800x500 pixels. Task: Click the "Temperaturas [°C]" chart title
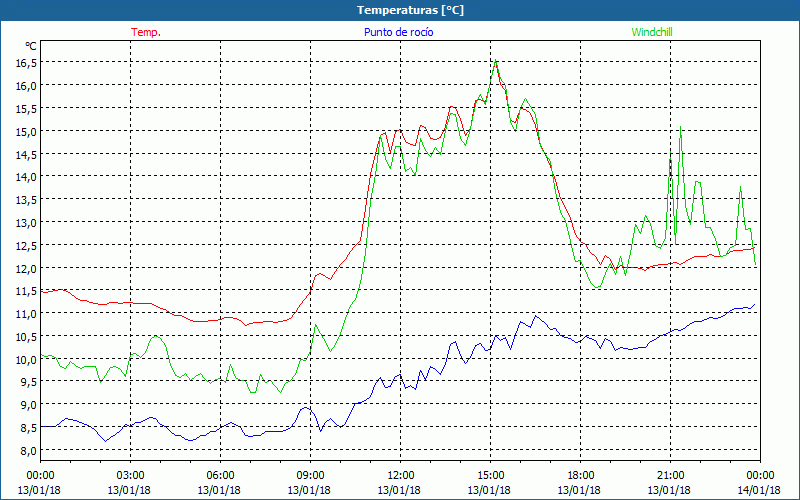click(410, 10)
